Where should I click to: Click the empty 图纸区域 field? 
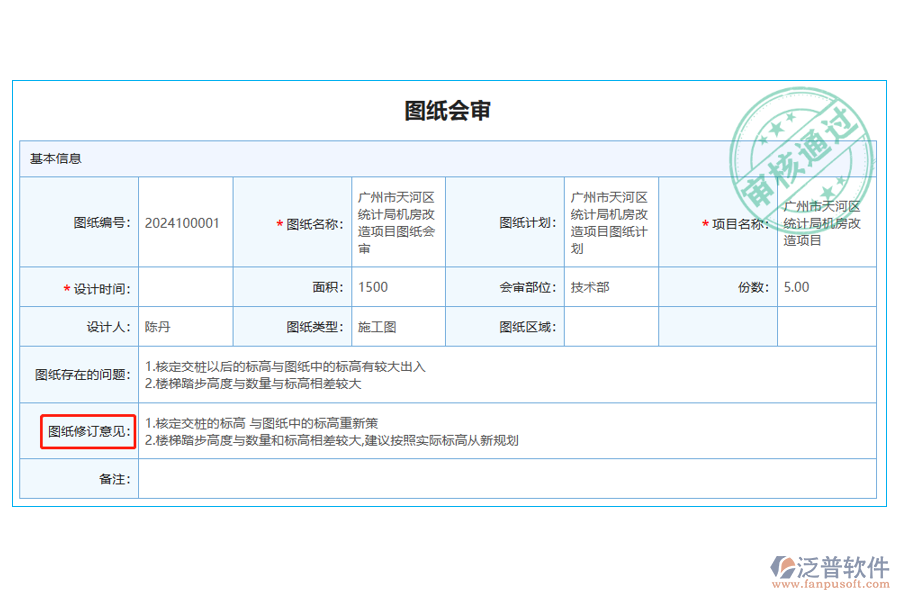pos(612,326)
